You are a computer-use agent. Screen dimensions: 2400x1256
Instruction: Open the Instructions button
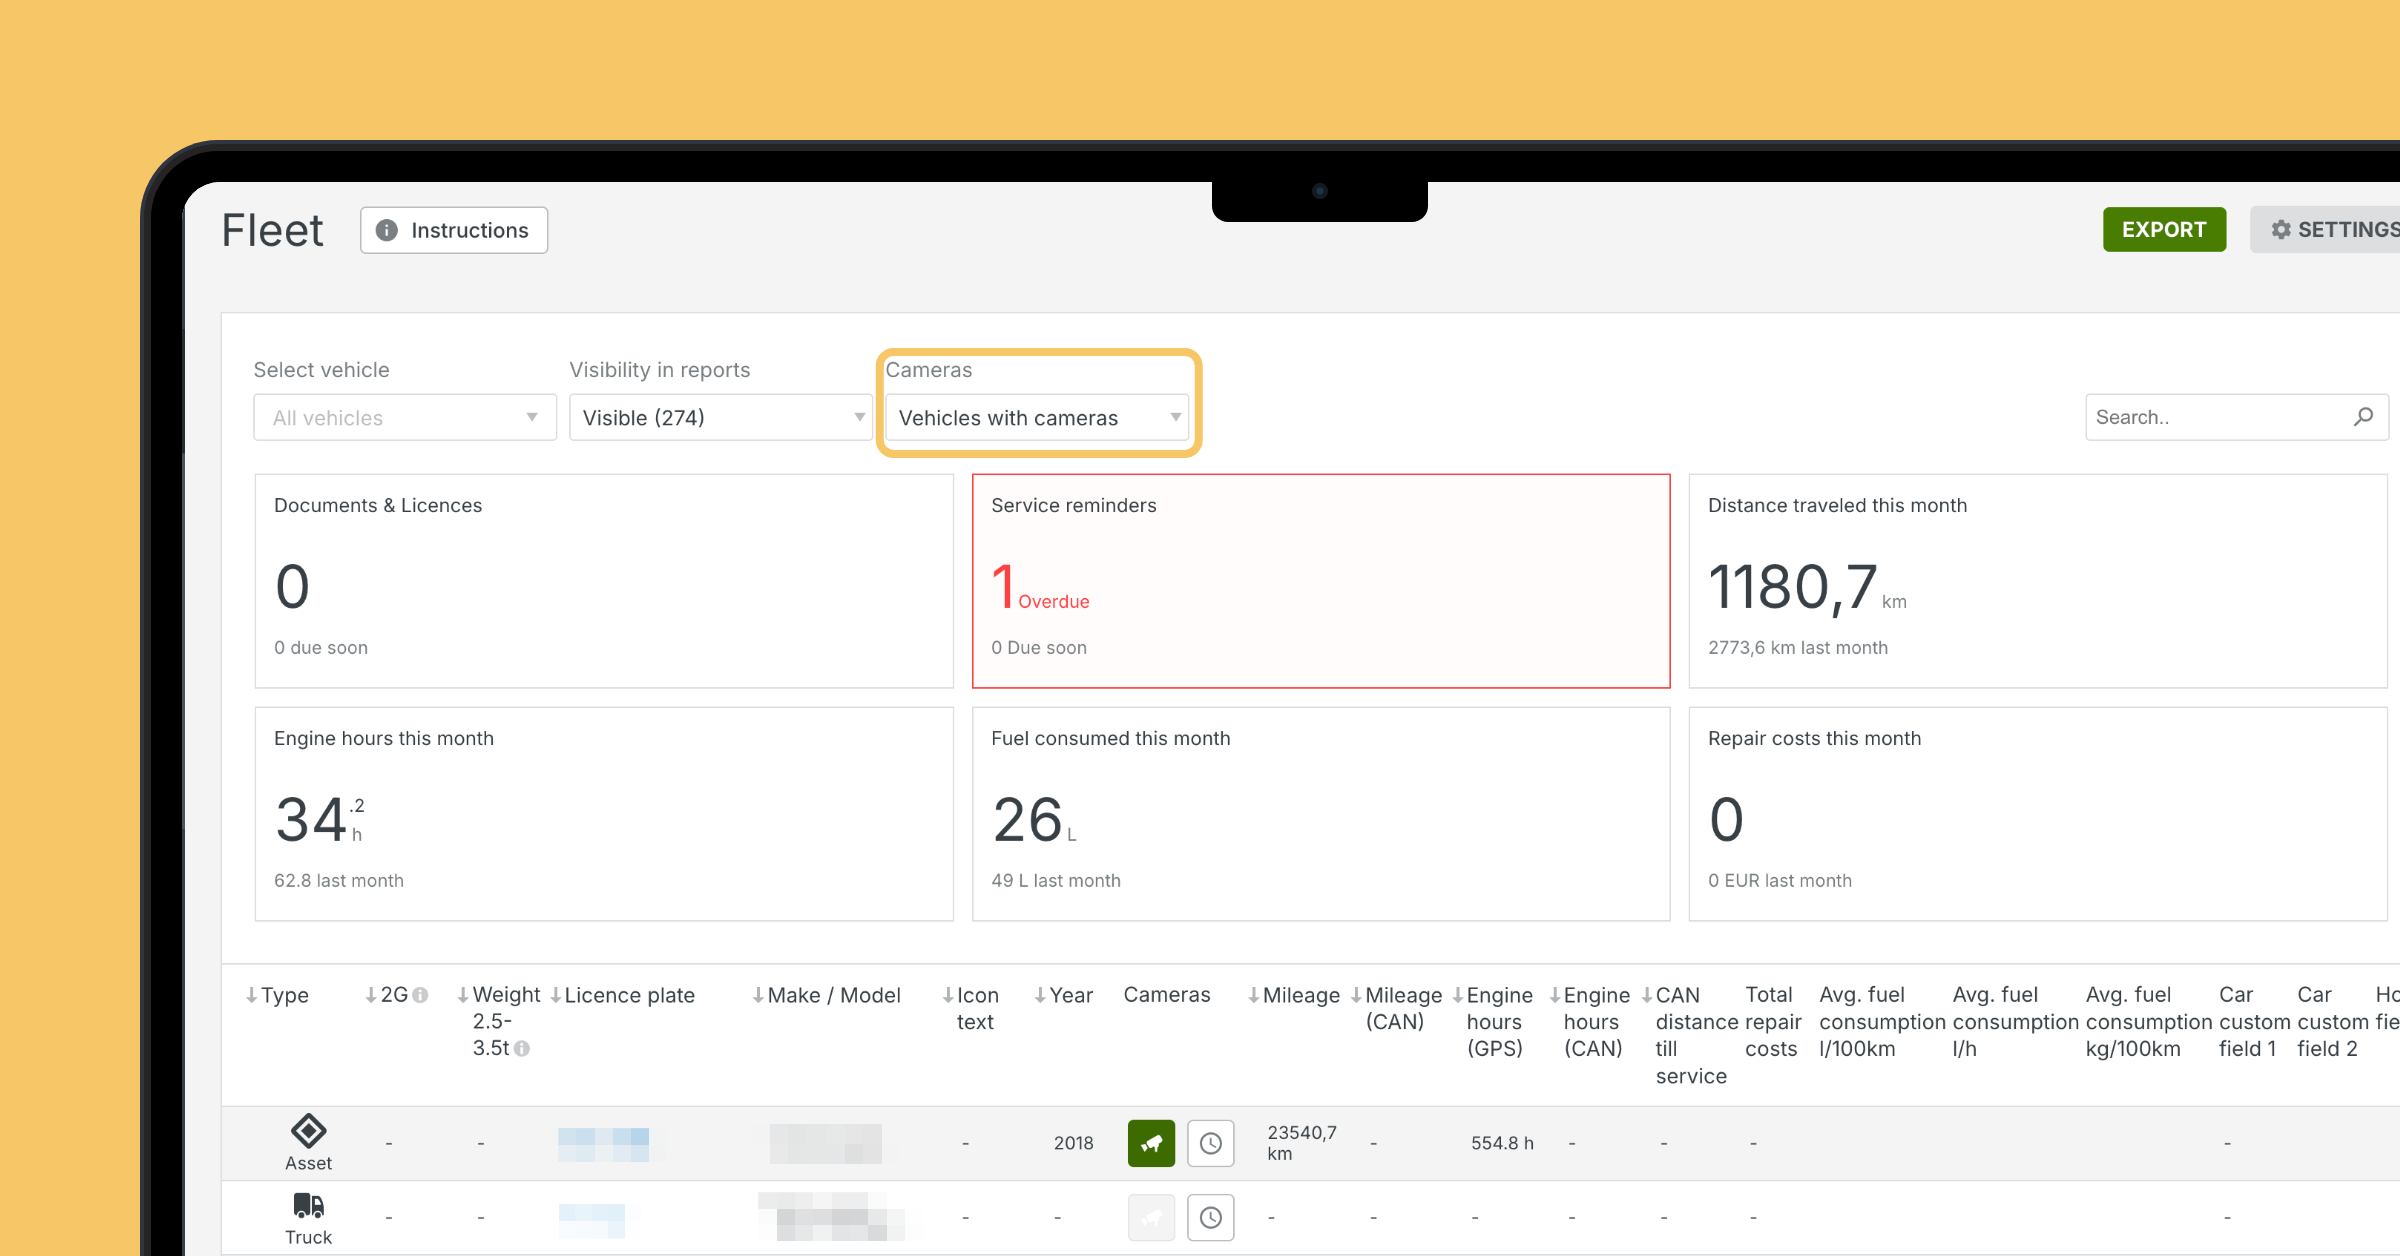point(454,230)
